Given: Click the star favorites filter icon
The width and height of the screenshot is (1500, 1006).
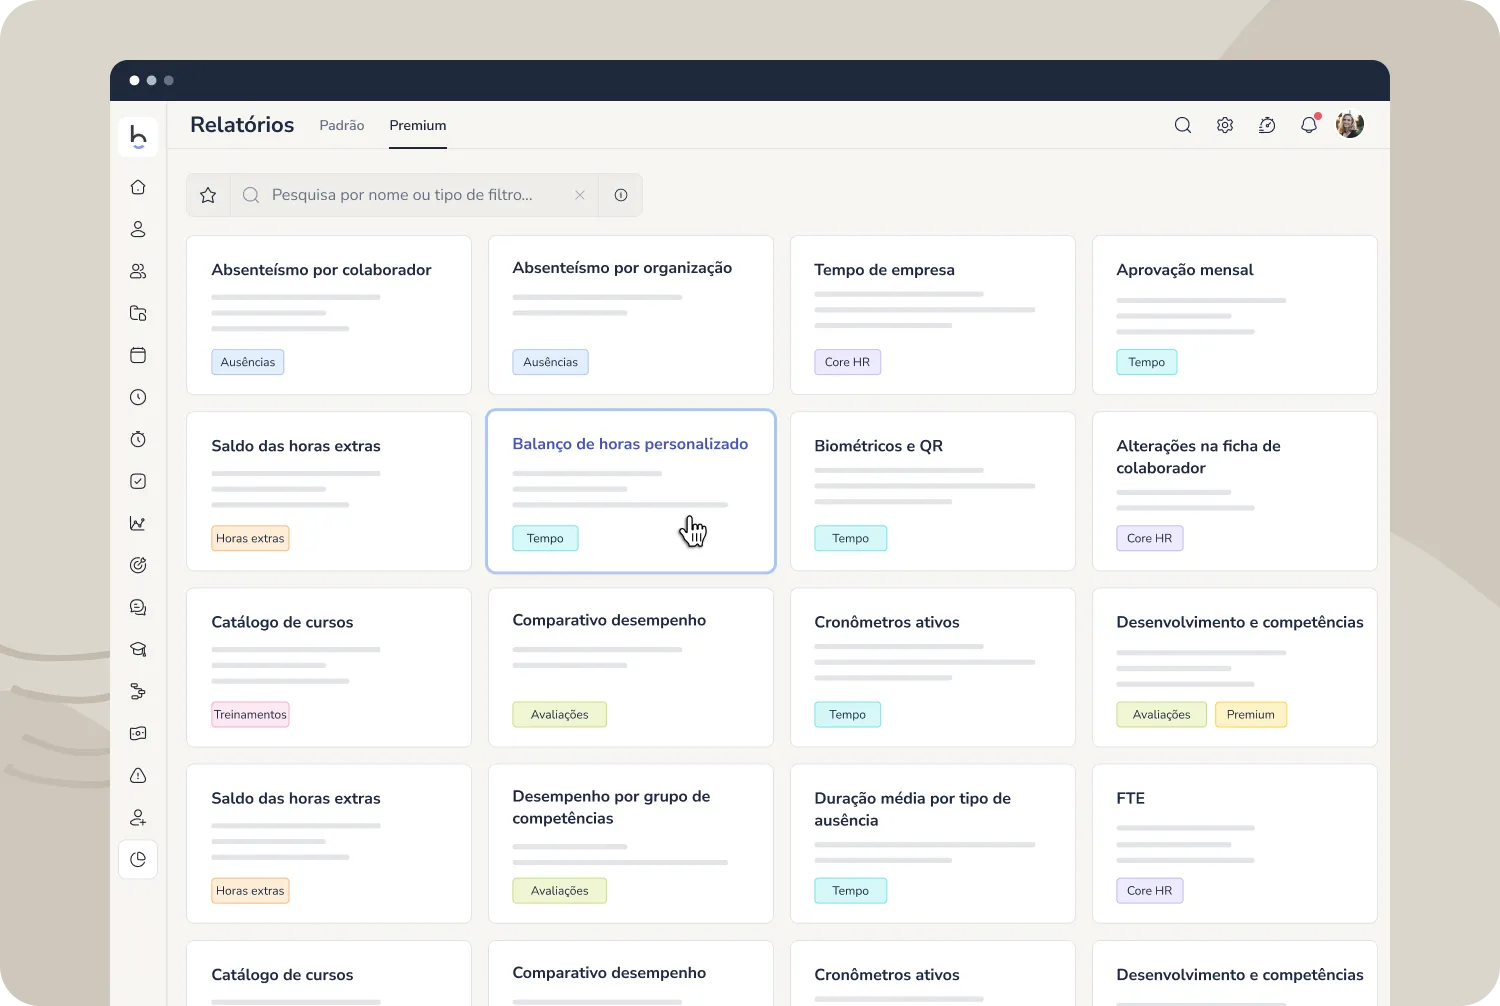Looking at the screenshot, I should [x=208, y=195].
